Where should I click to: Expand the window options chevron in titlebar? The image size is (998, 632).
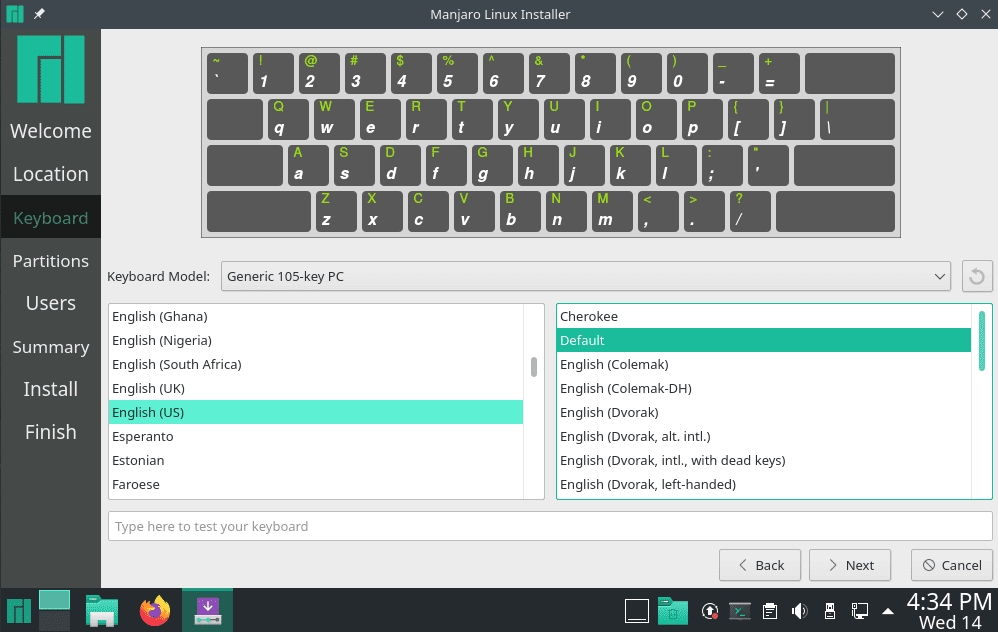coord(938,14)
